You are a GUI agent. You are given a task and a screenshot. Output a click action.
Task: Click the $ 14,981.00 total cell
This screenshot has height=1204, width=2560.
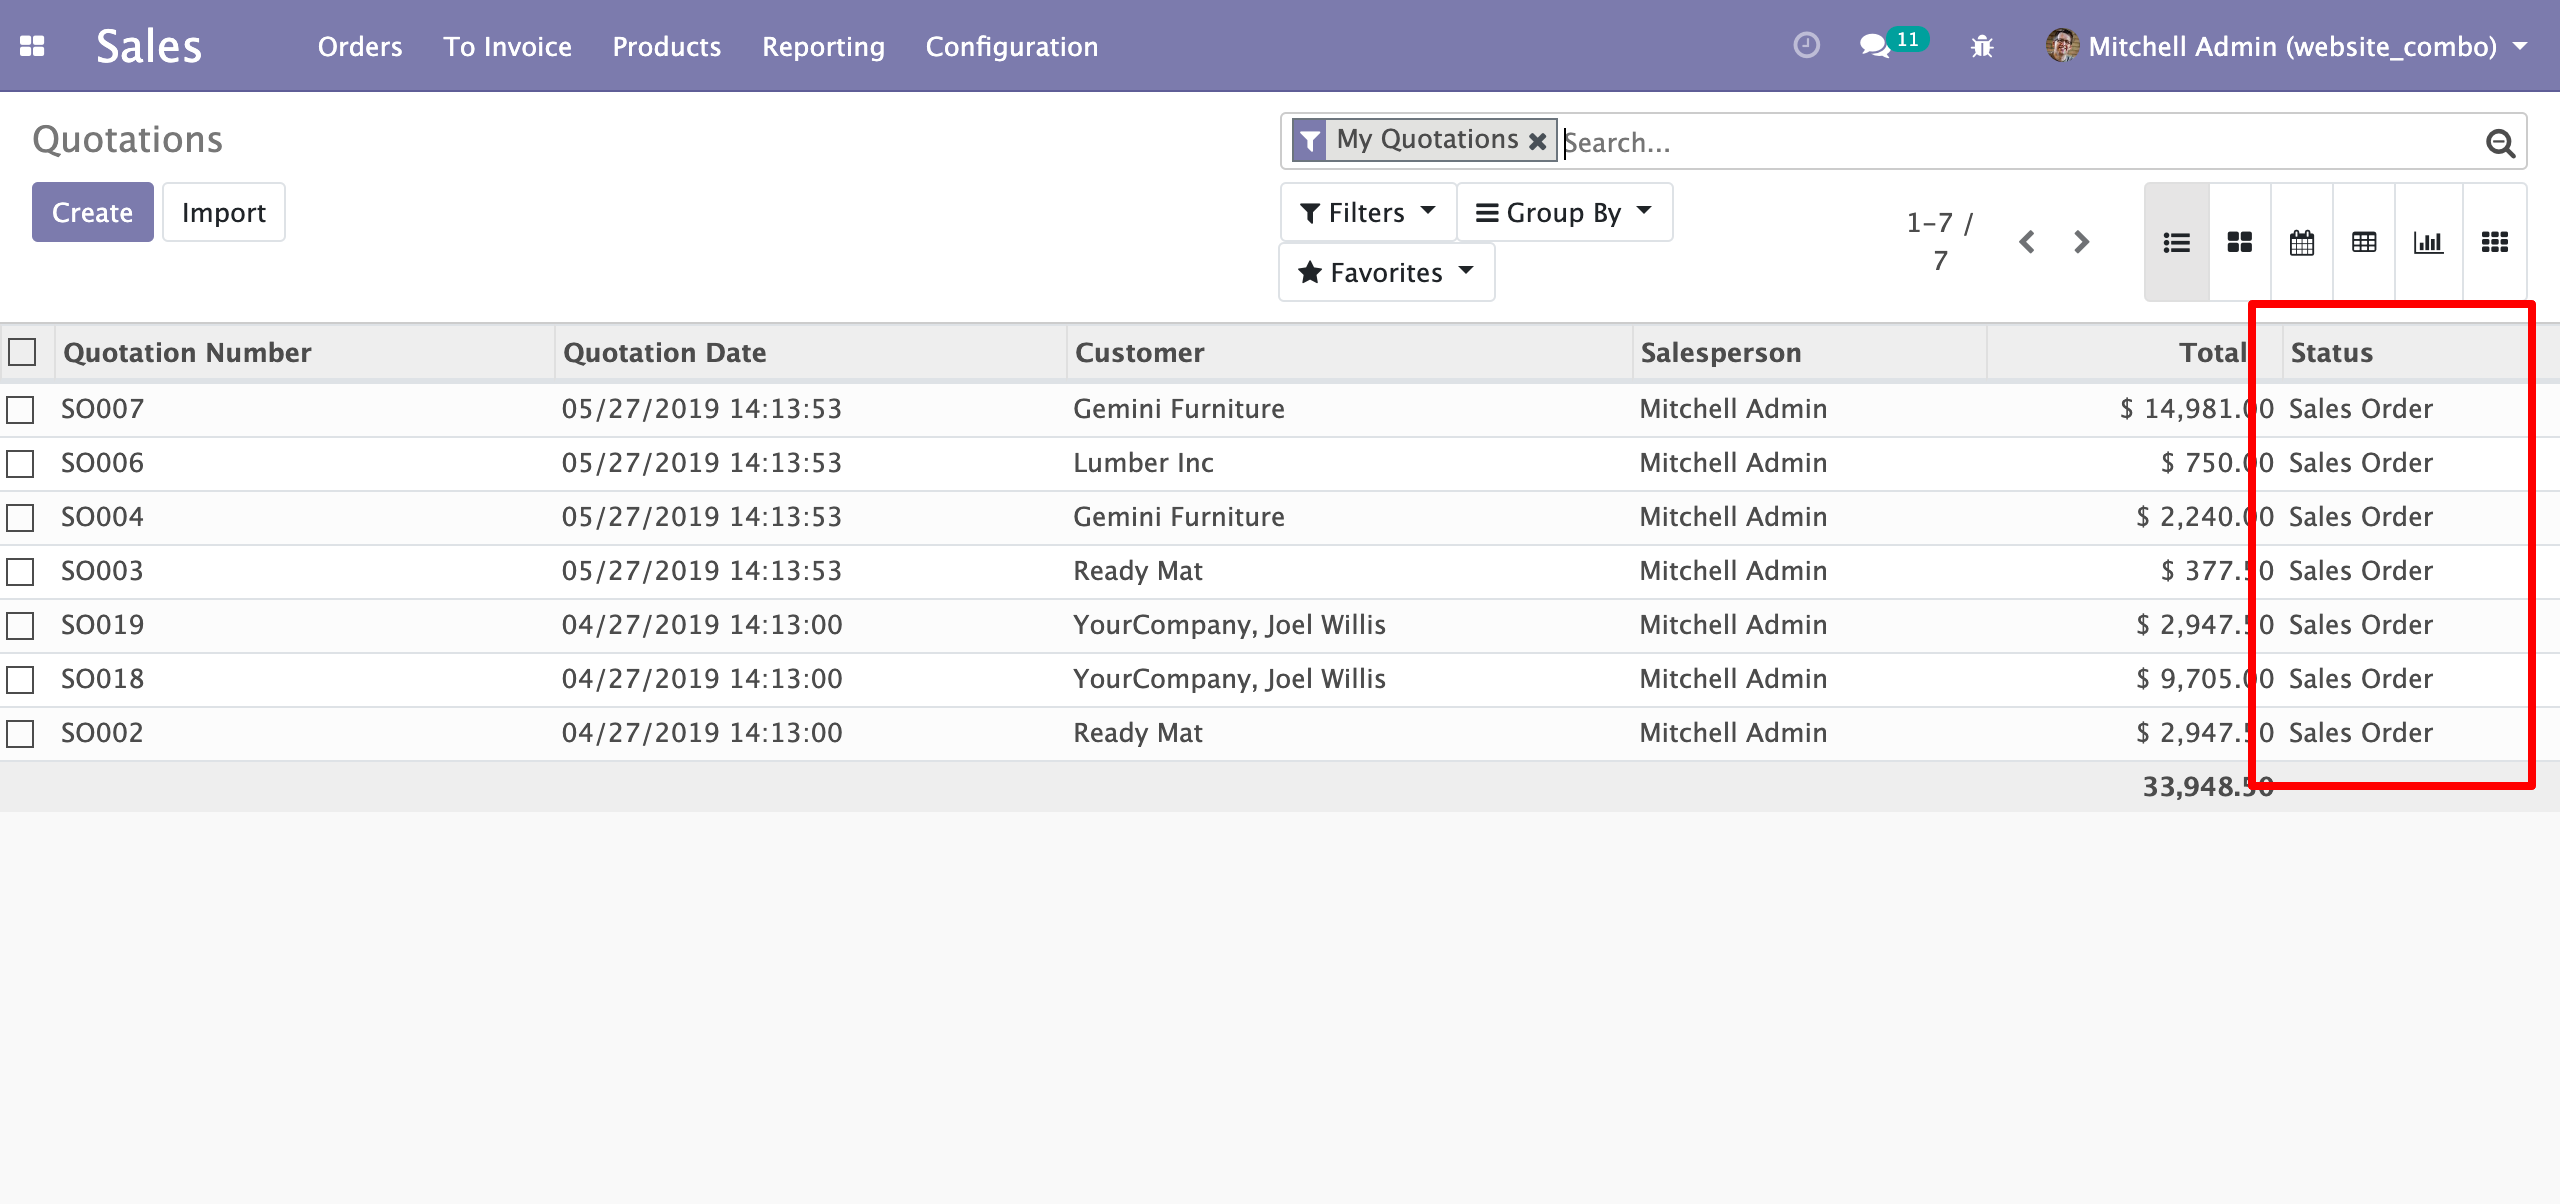(x=2196, y=409)
